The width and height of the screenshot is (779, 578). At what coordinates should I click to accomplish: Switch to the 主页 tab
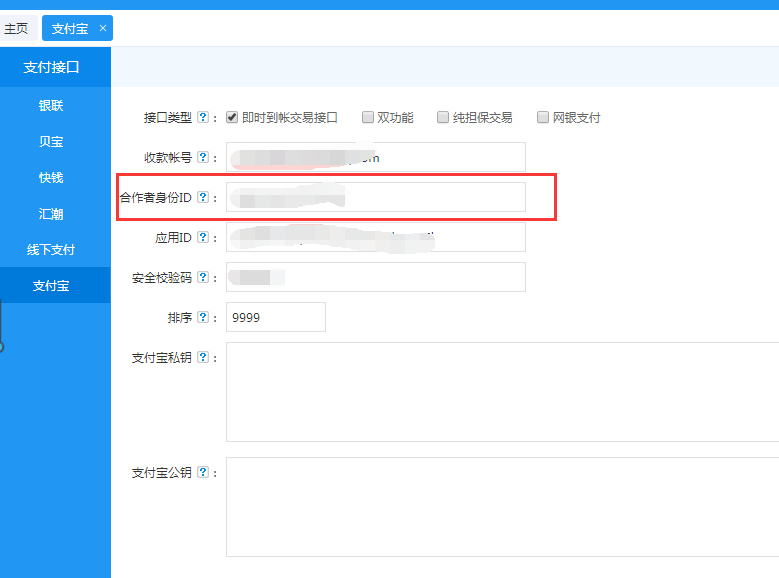point(17,28)
